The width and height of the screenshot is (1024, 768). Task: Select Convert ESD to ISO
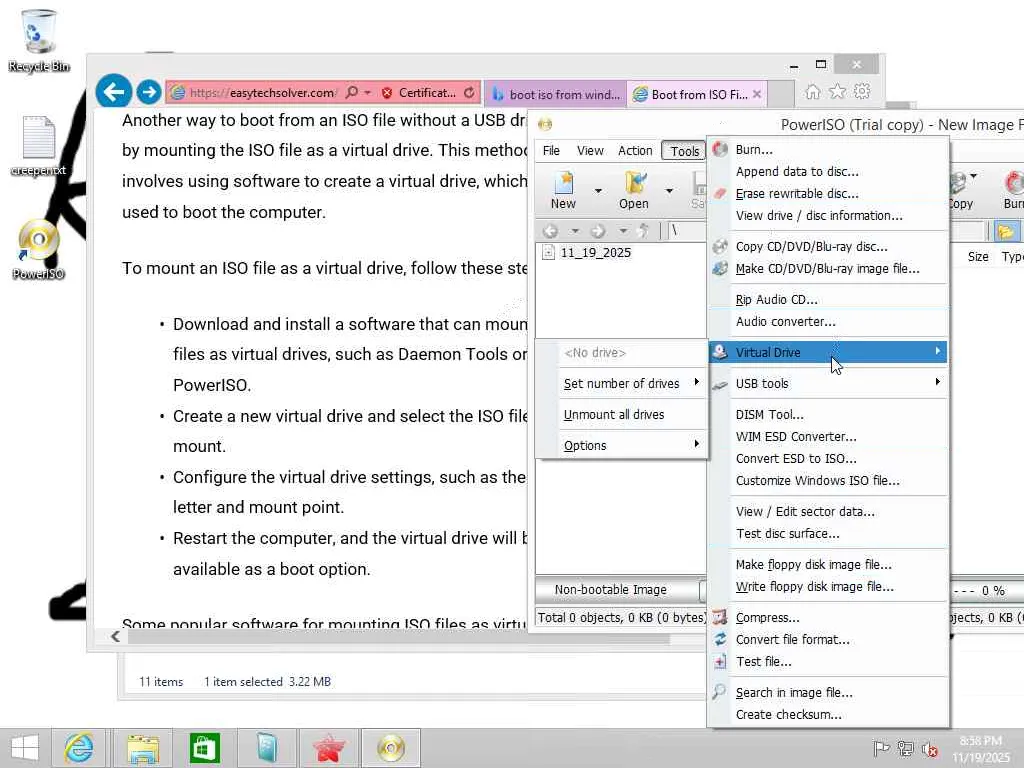(796, 458)
